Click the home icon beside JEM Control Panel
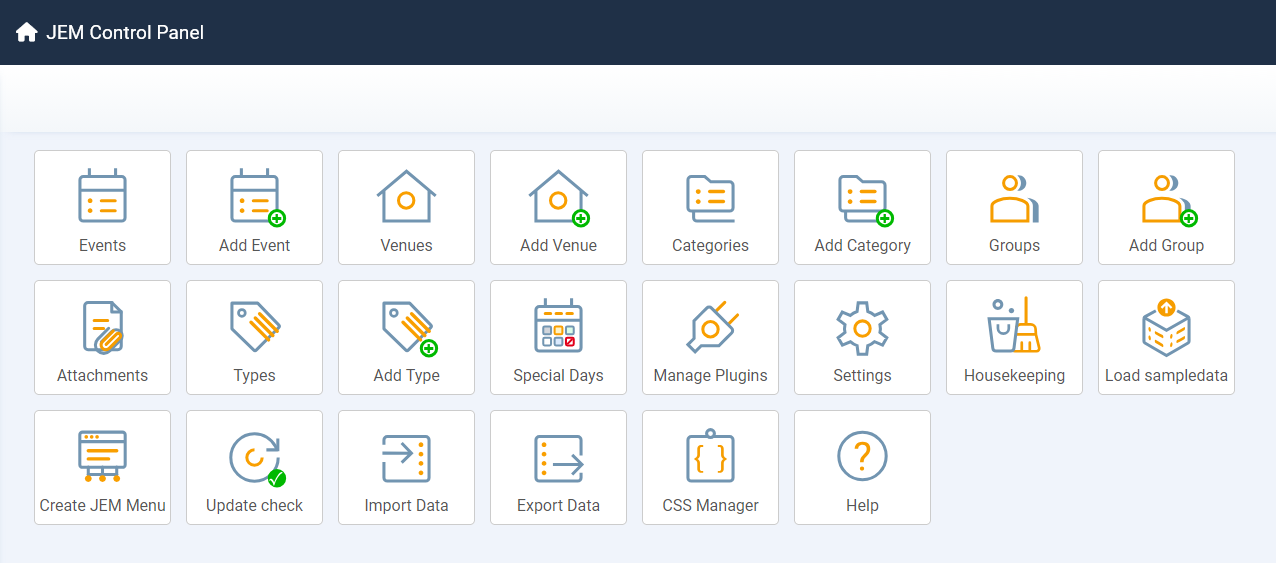 pos(26,32)
